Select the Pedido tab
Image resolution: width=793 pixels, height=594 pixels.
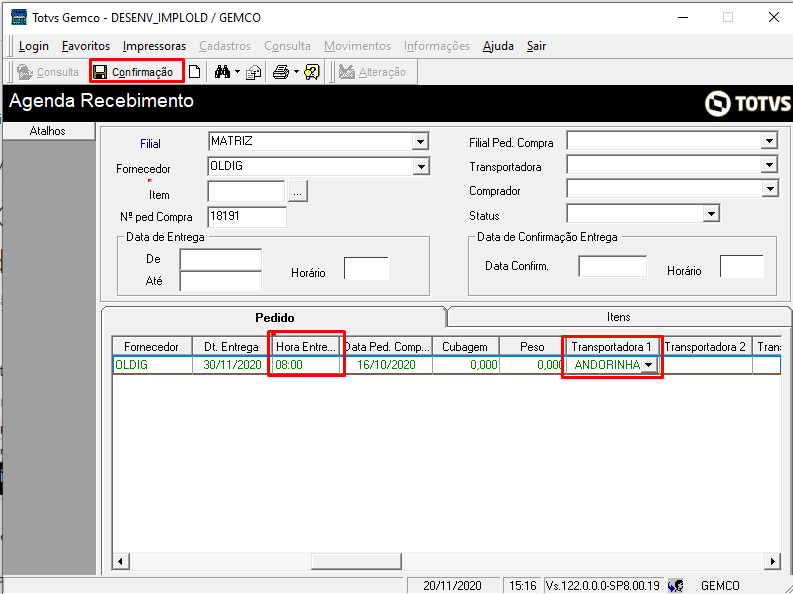pyautogui.click(x=274, y=317)
